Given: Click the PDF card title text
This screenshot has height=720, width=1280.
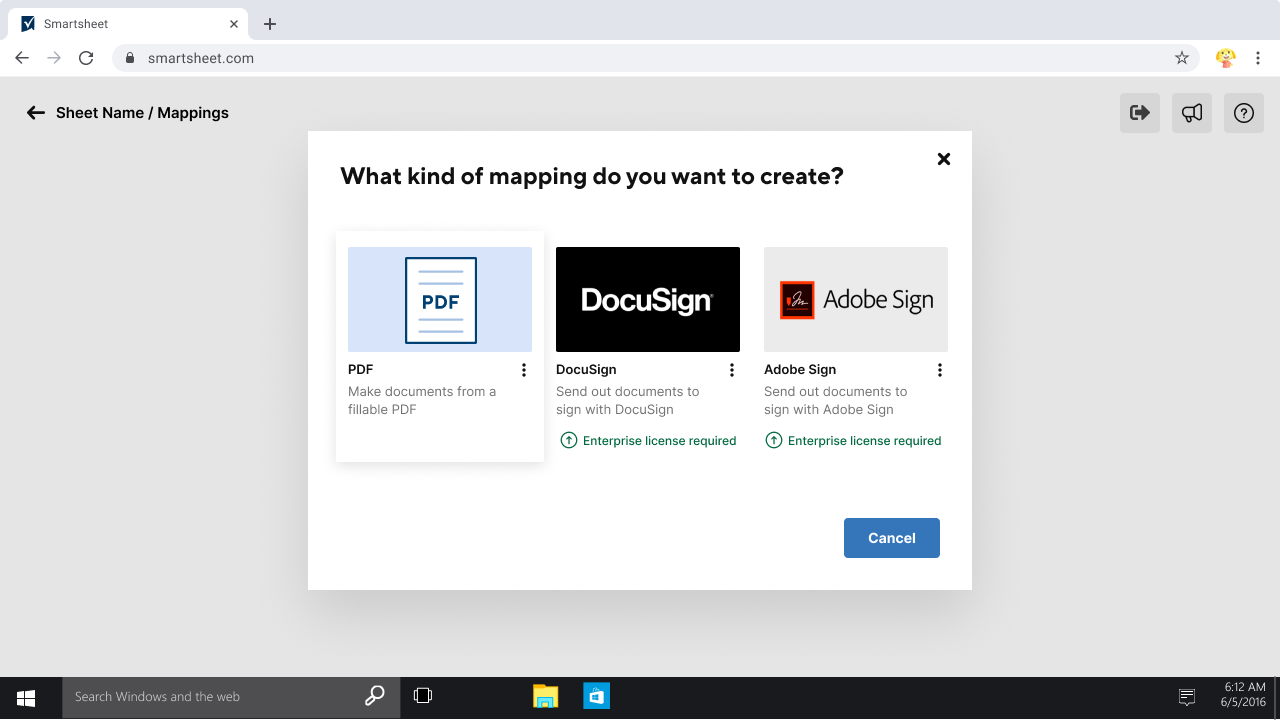Looking at the screenshot, I should click(x=360, y=370).
